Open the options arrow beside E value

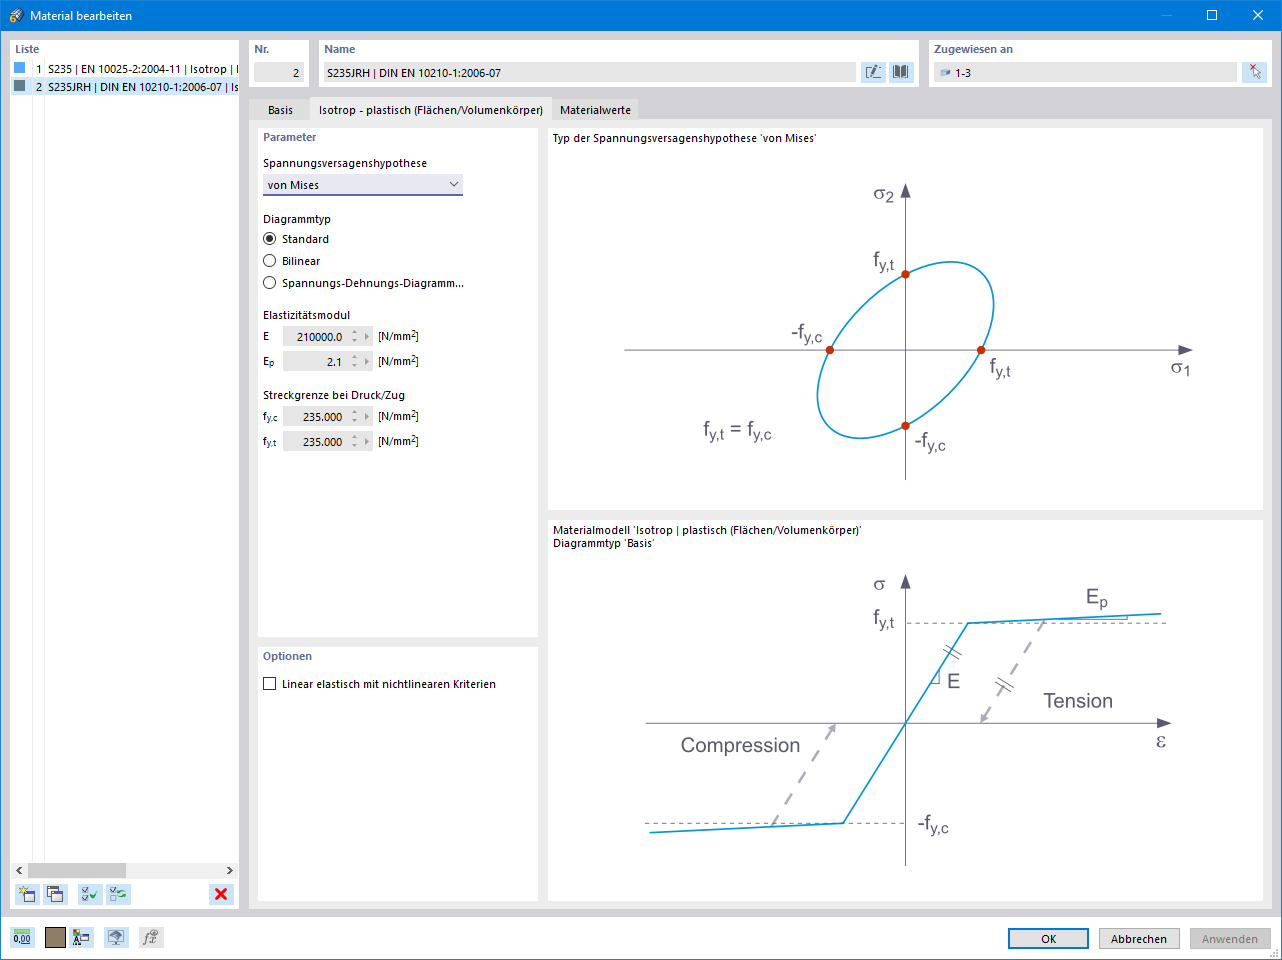367,337
